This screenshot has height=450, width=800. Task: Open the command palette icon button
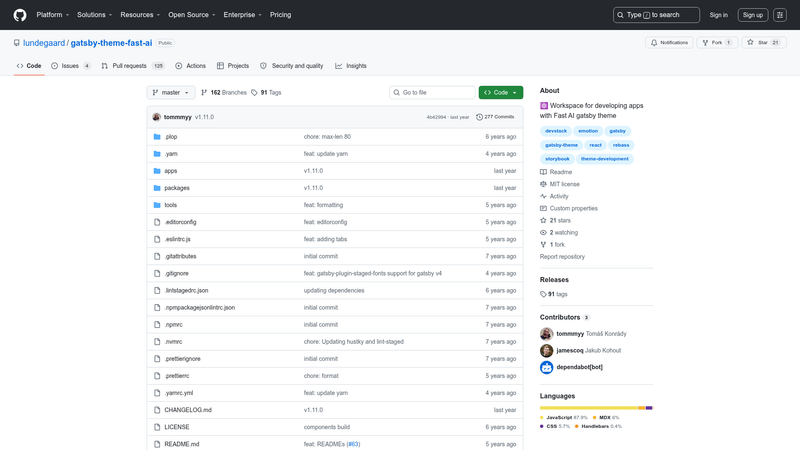point(780,15)
